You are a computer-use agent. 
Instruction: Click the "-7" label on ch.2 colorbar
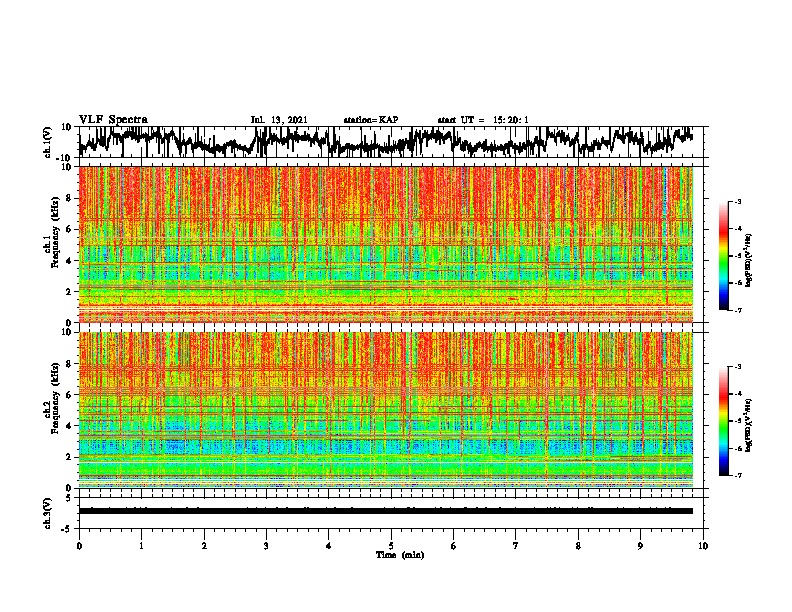738,475
